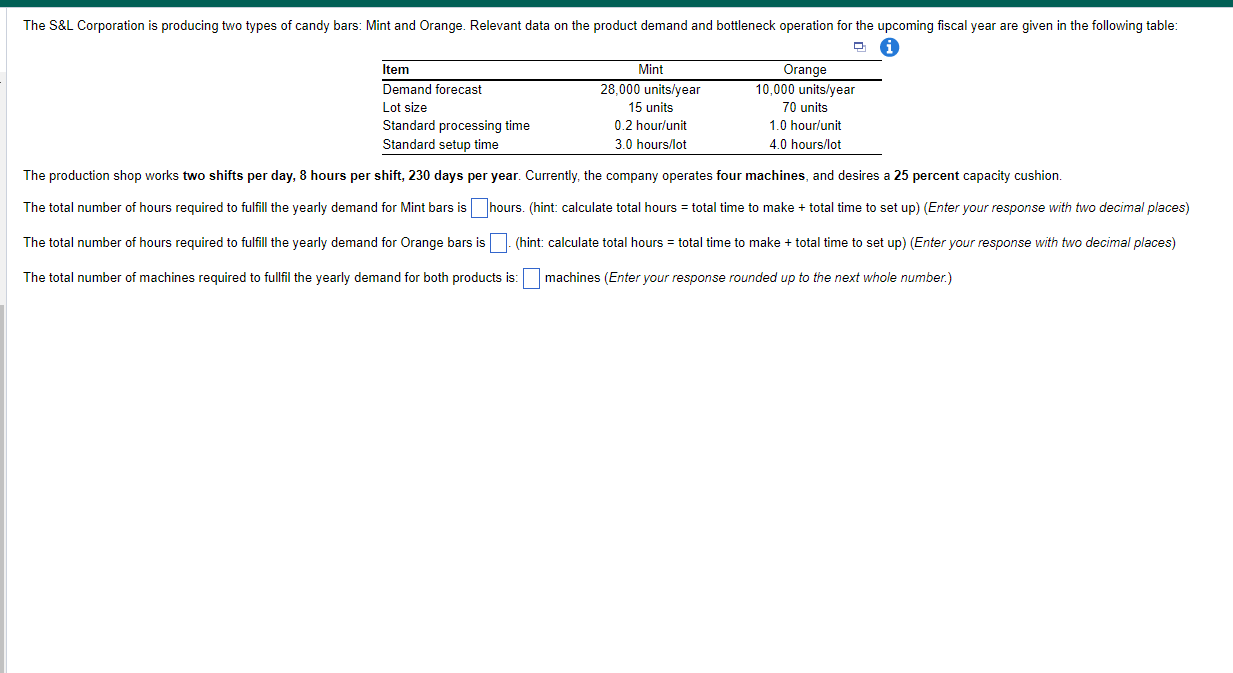Click the Demand forecast table row
The height and width of the screenshot is (673, 1233).
pos(433,89)
